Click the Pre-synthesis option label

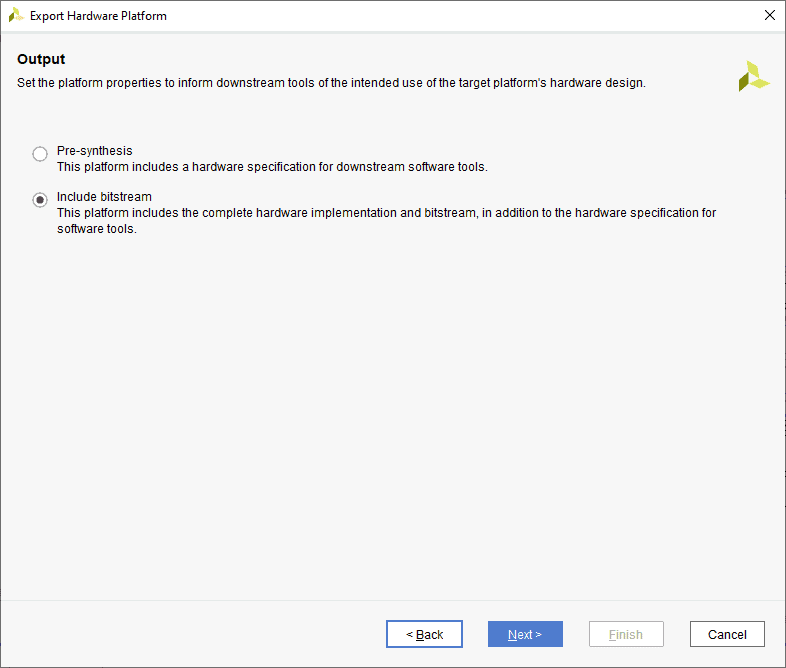[94, 151]
